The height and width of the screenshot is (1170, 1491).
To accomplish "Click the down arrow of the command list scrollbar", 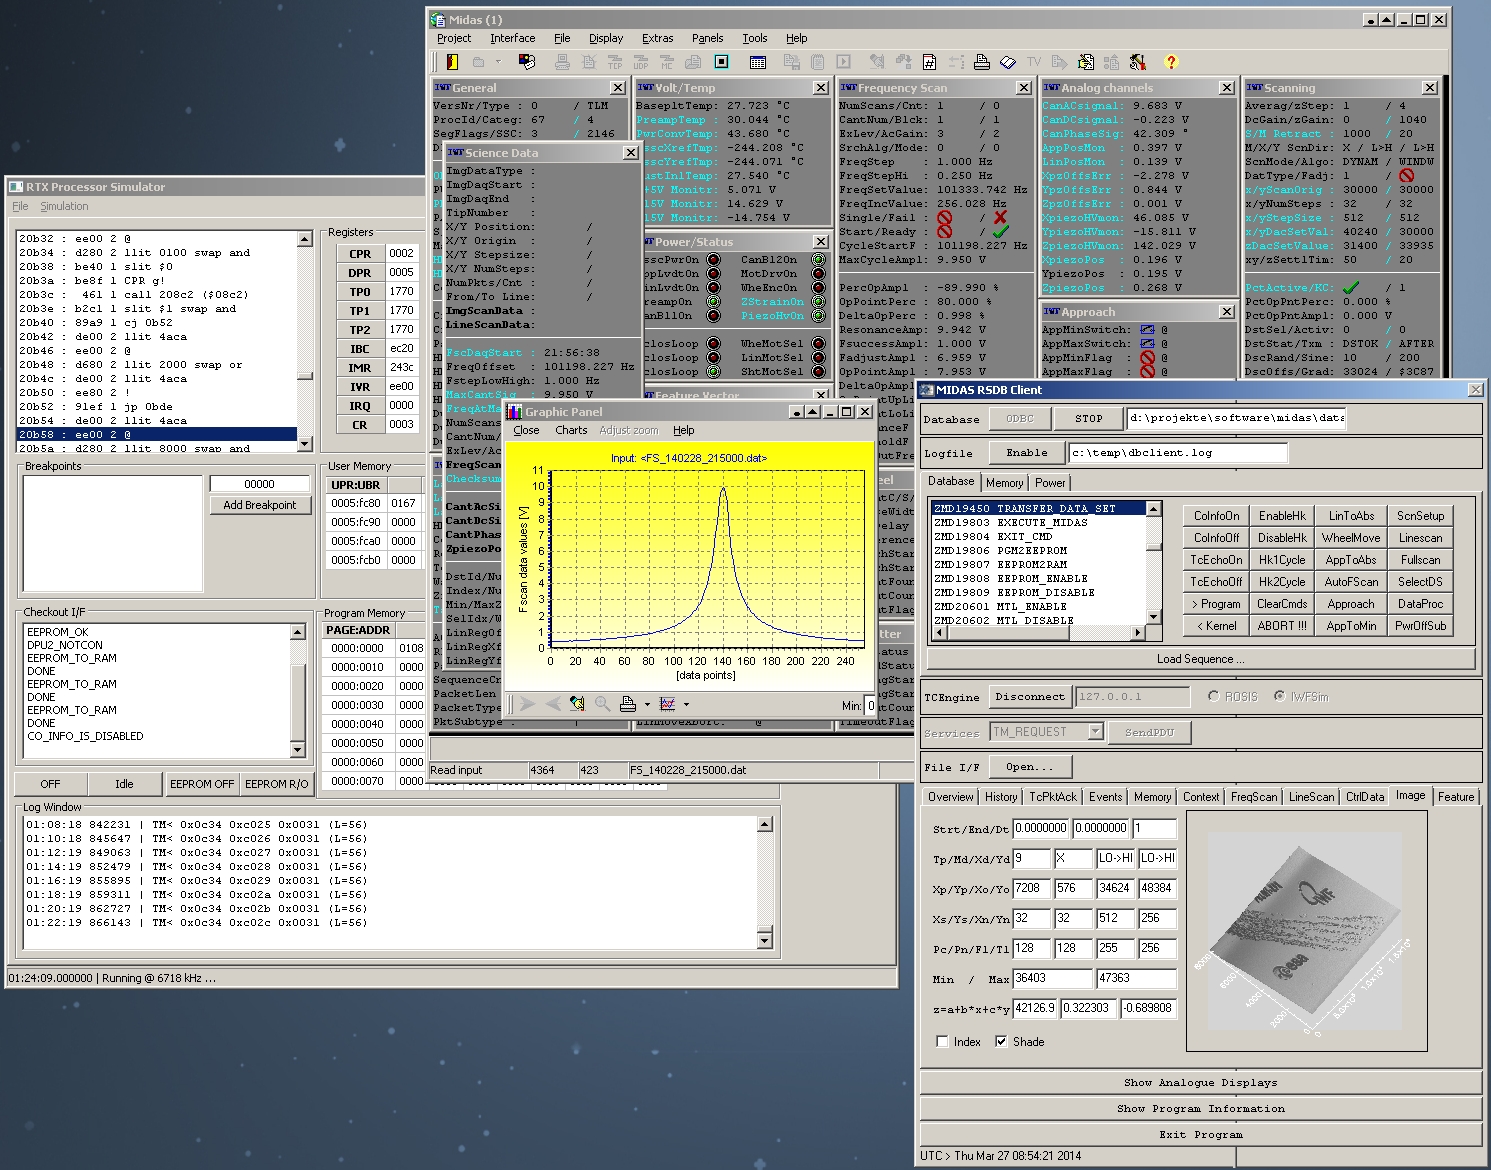I will click(1154, 617).
